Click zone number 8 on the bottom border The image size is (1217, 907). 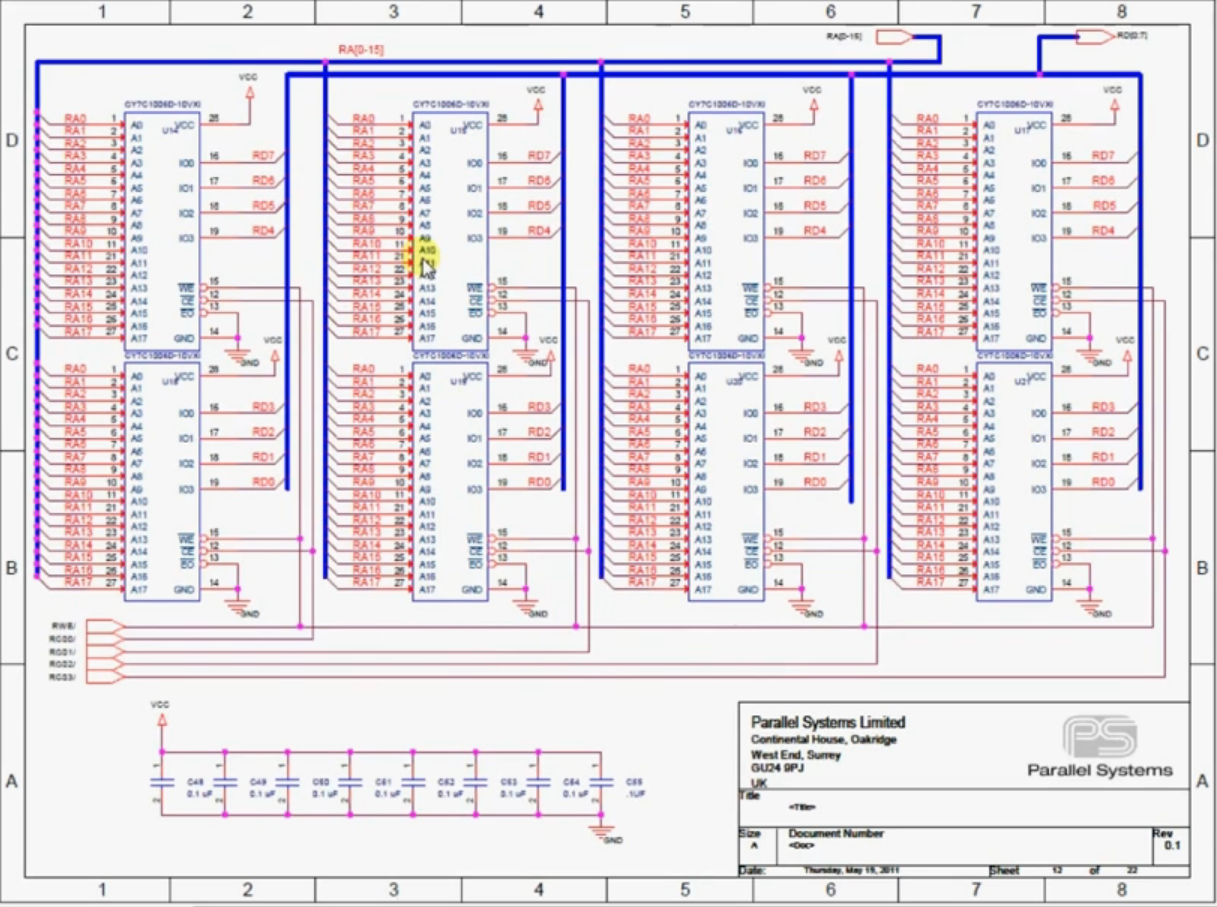coord(1121,889)
